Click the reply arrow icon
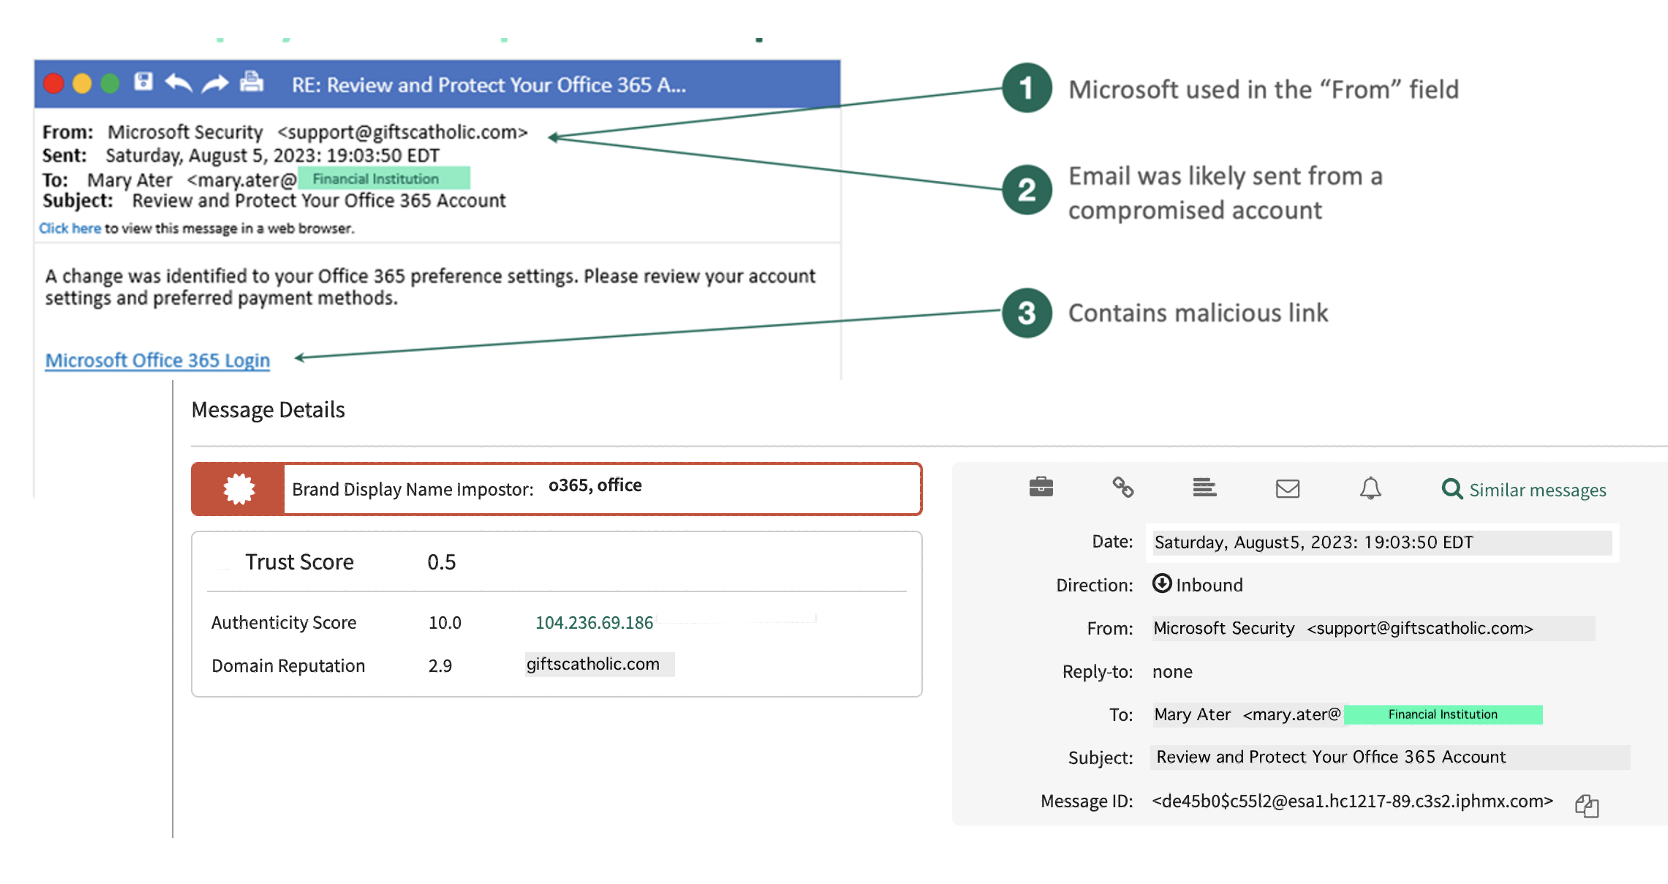 pyautogui.click(x=178, y=83)
